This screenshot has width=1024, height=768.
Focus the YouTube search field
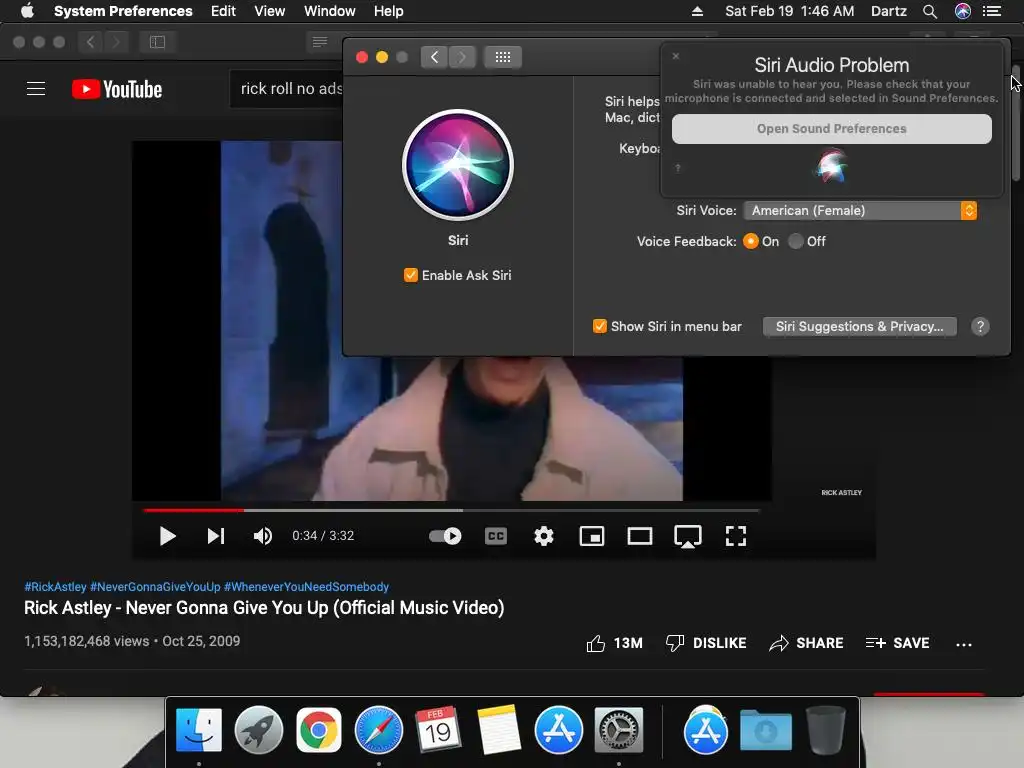tap(287, 89)
